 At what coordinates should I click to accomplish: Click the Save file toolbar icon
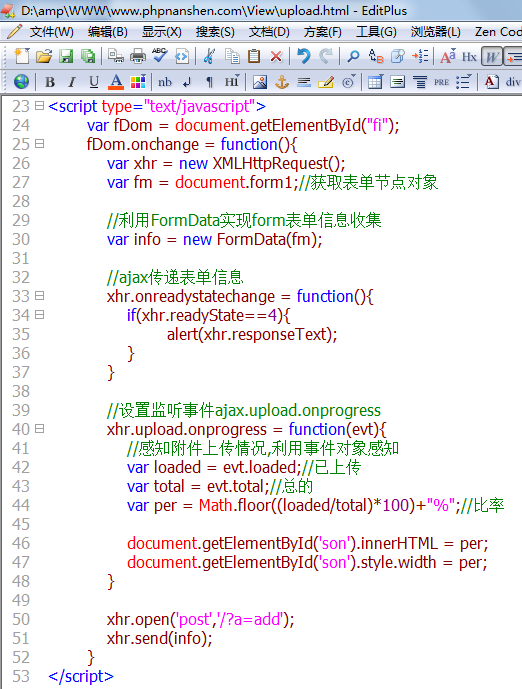pyautogui.click(x=66, y=56)
